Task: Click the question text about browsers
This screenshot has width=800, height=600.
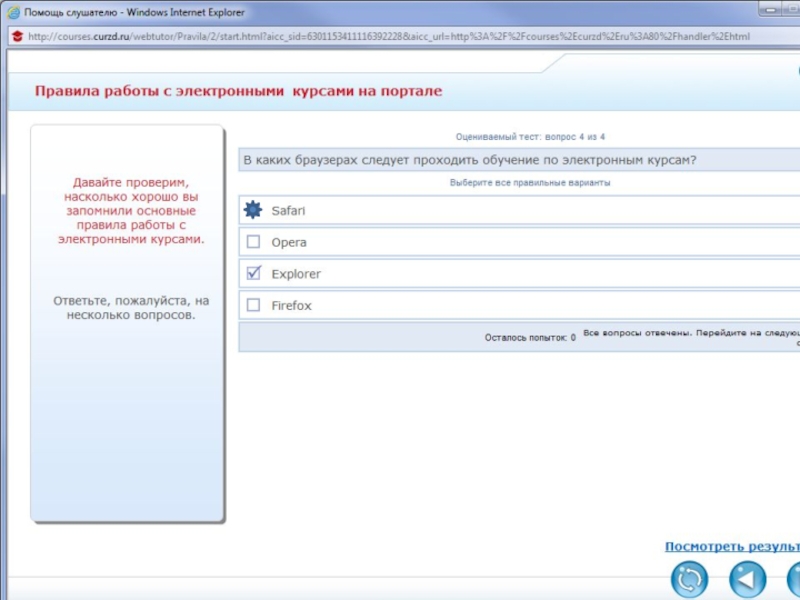Action: click(470, 160)
